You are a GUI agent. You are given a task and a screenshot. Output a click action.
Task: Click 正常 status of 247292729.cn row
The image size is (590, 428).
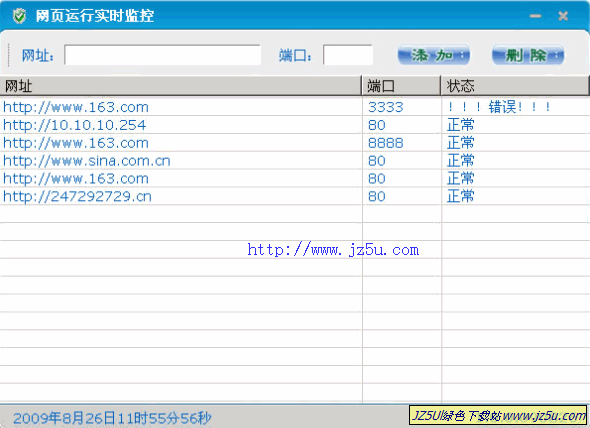coord(461,196)
